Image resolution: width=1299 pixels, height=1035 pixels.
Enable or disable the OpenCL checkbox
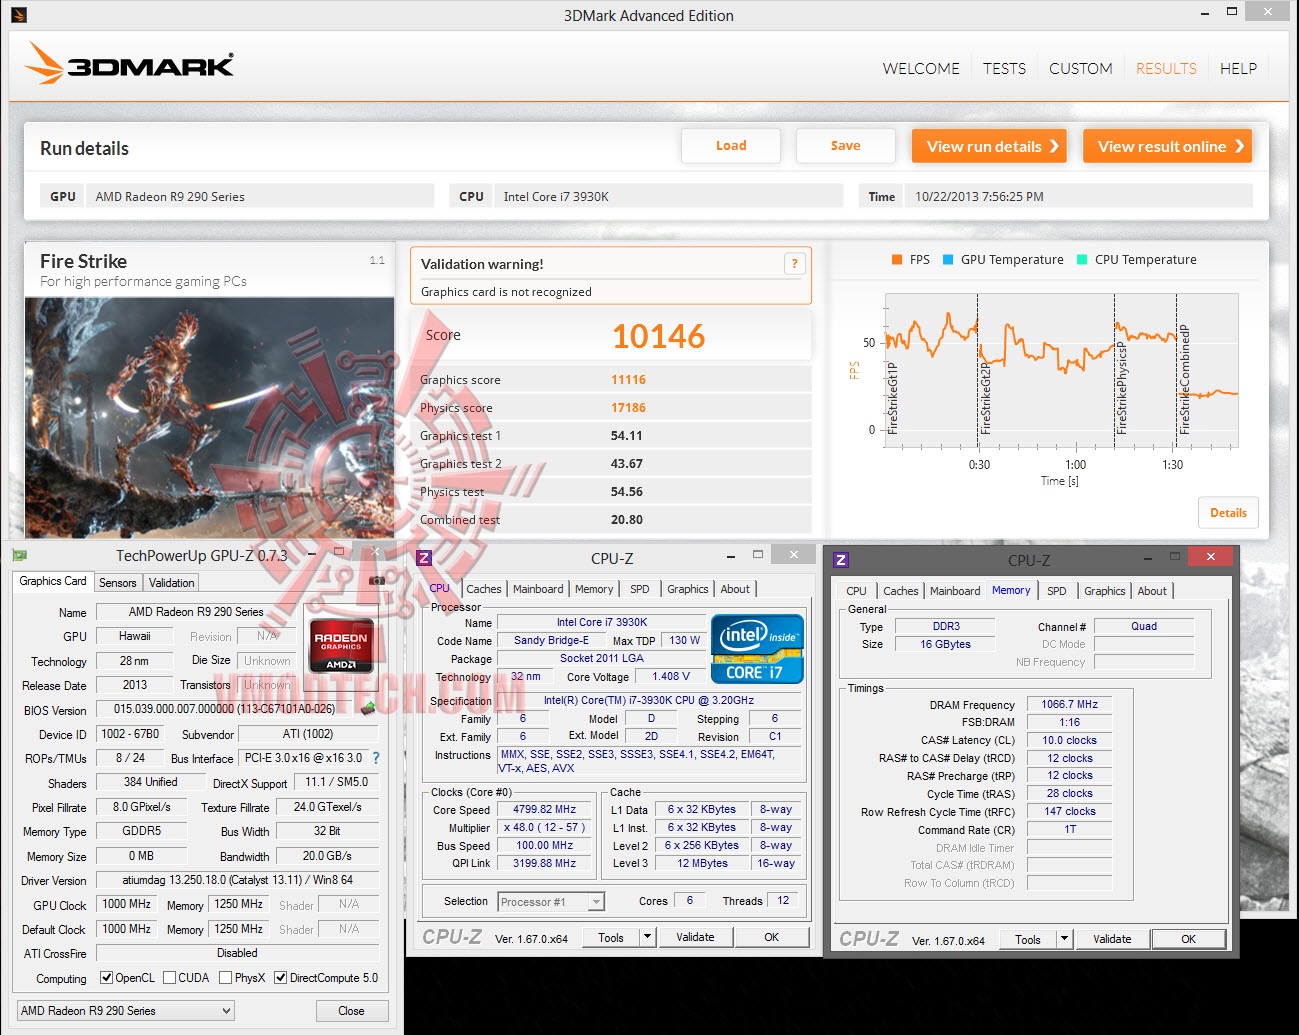[107, 978]
